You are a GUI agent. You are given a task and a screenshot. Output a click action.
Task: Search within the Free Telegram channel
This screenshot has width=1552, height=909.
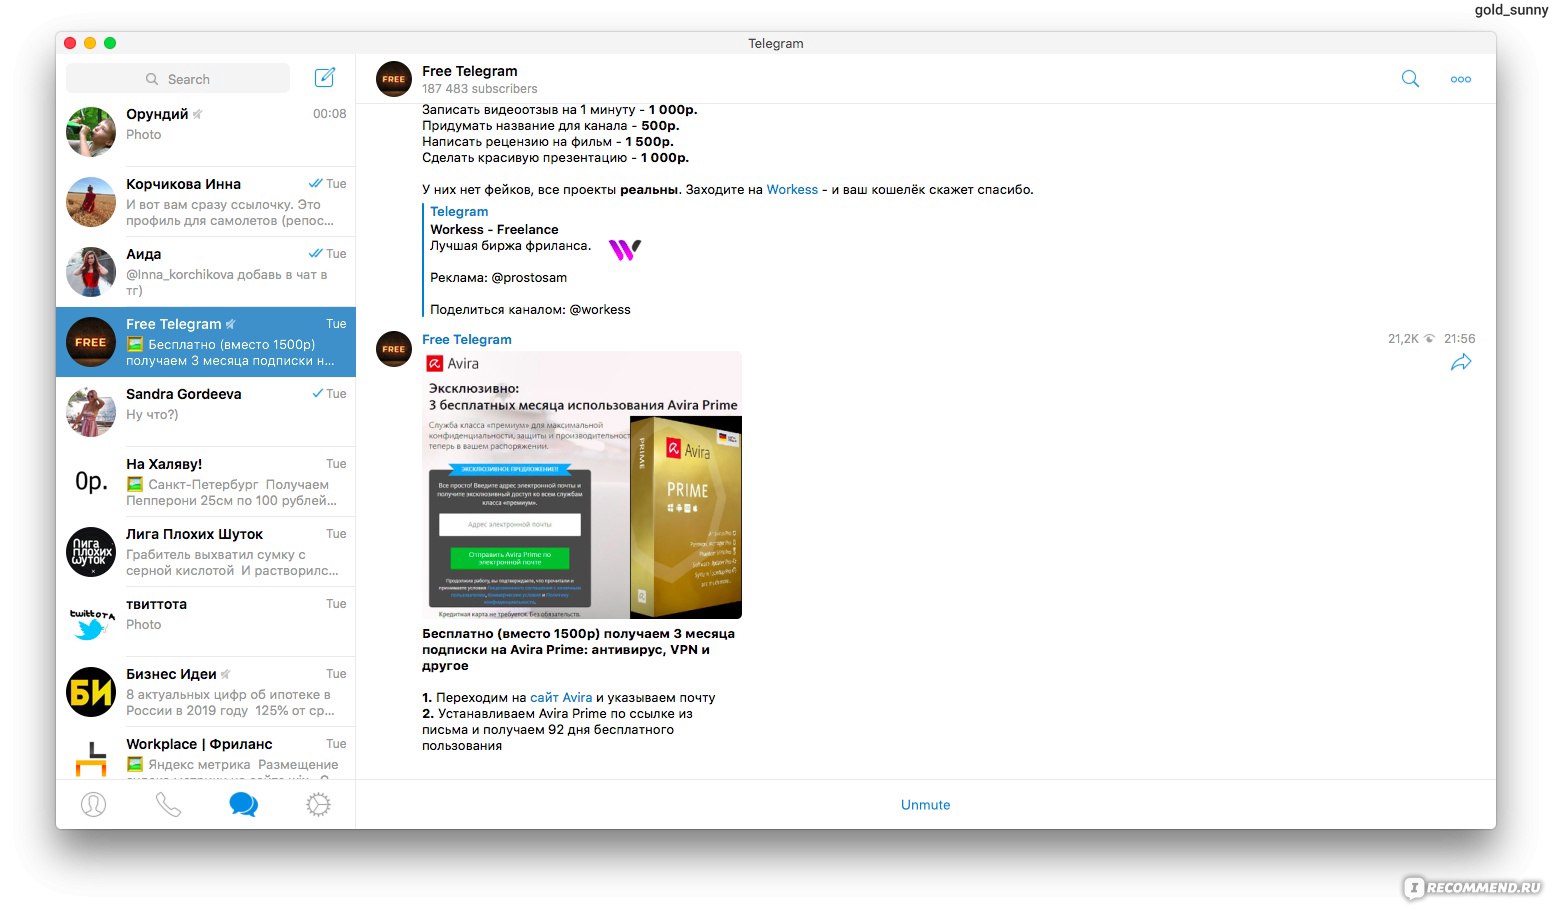[x=1410, y=79]
